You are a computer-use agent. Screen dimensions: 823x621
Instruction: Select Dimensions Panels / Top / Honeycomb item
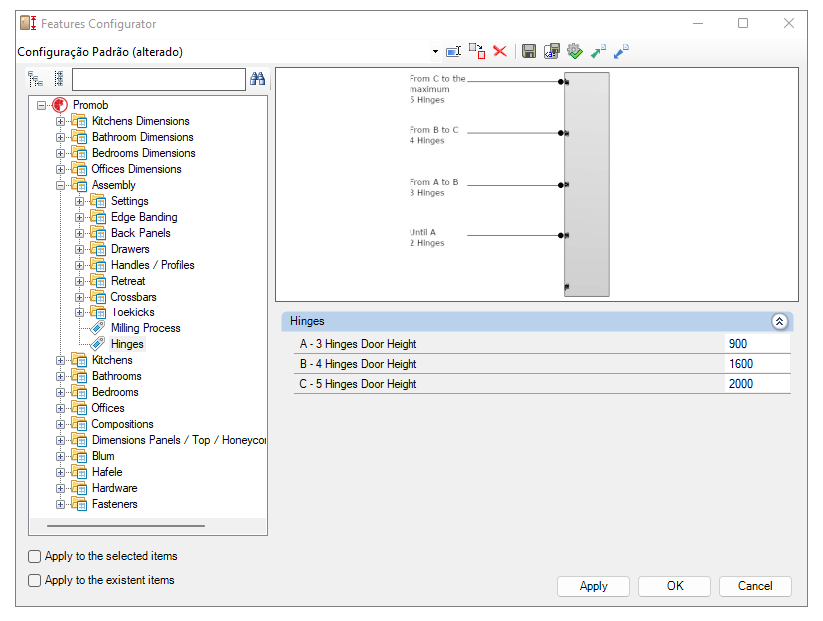[178, 440]
